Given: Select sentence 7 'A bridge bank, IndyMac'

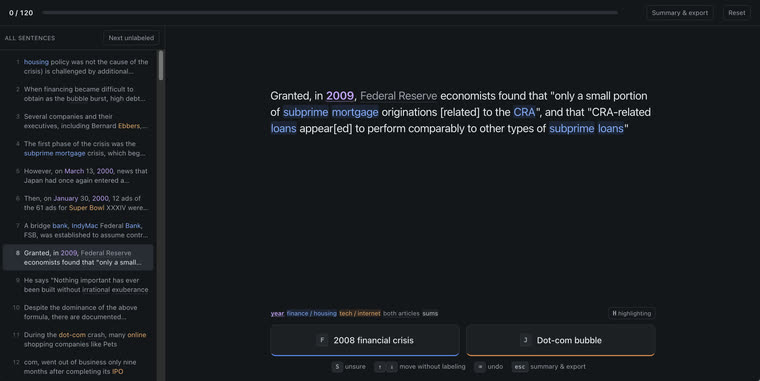Looking at the screenshot, I should [x=78, y=230].
